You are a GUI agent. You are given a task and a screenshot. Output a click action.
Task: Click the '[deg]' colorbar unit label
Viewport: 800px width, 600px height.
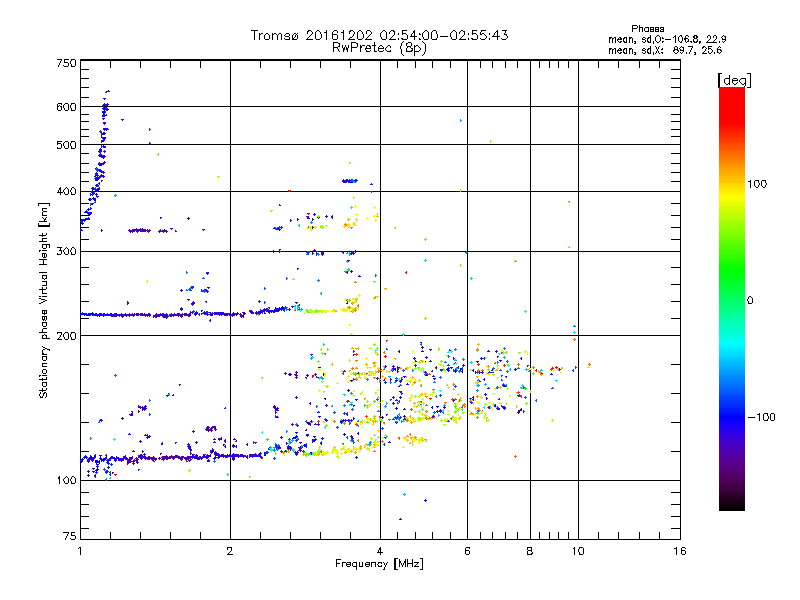coord(734,80)
